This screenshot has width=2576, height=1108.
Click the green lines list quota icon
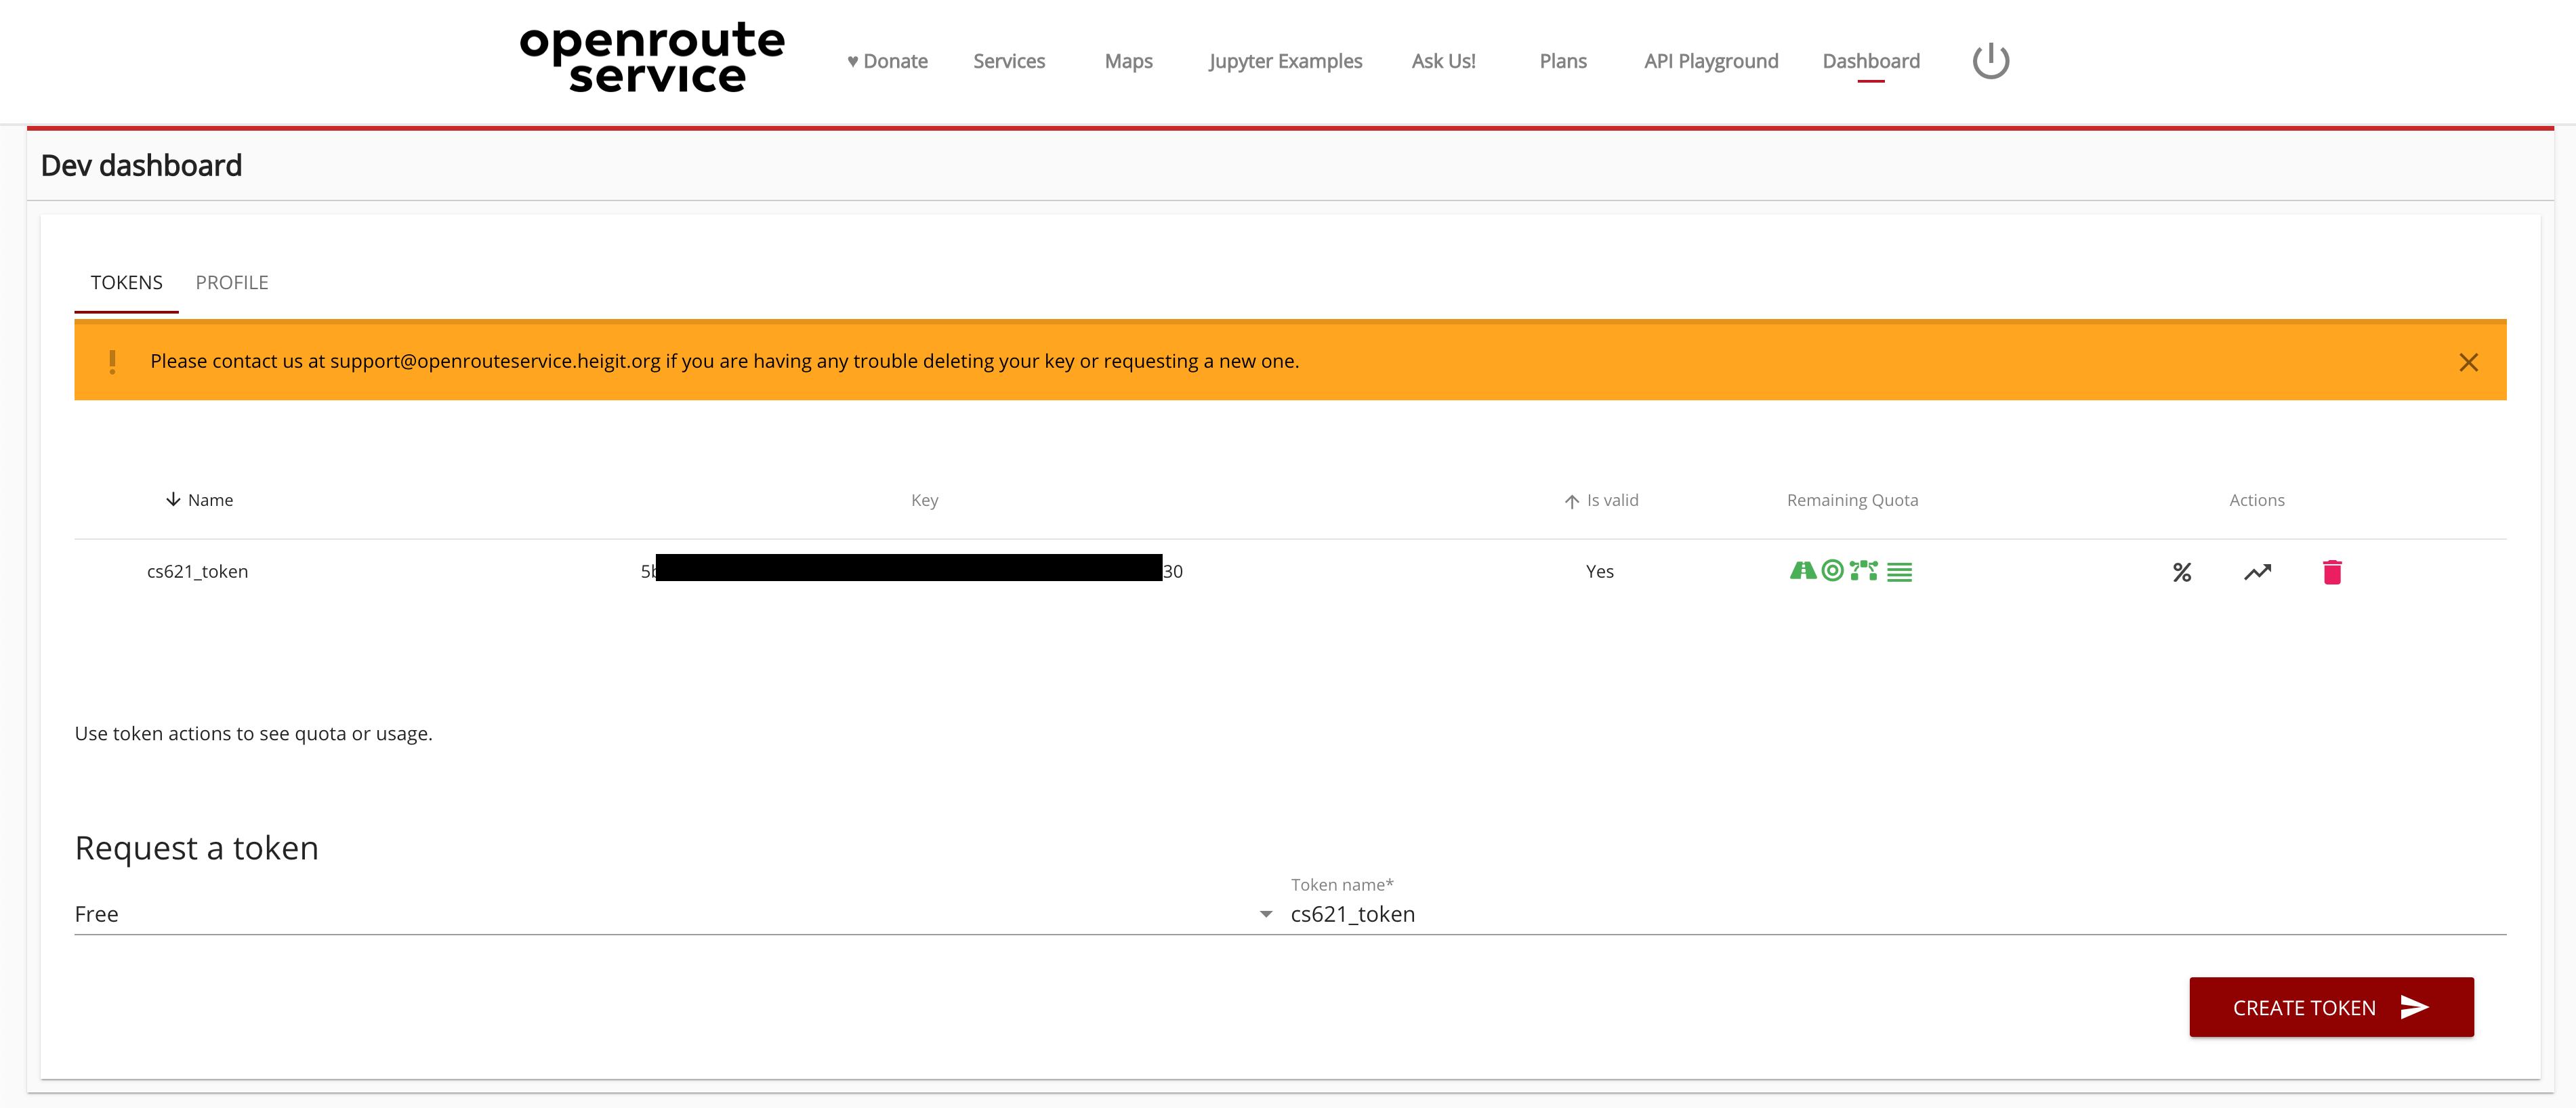tap(1899, 572)
